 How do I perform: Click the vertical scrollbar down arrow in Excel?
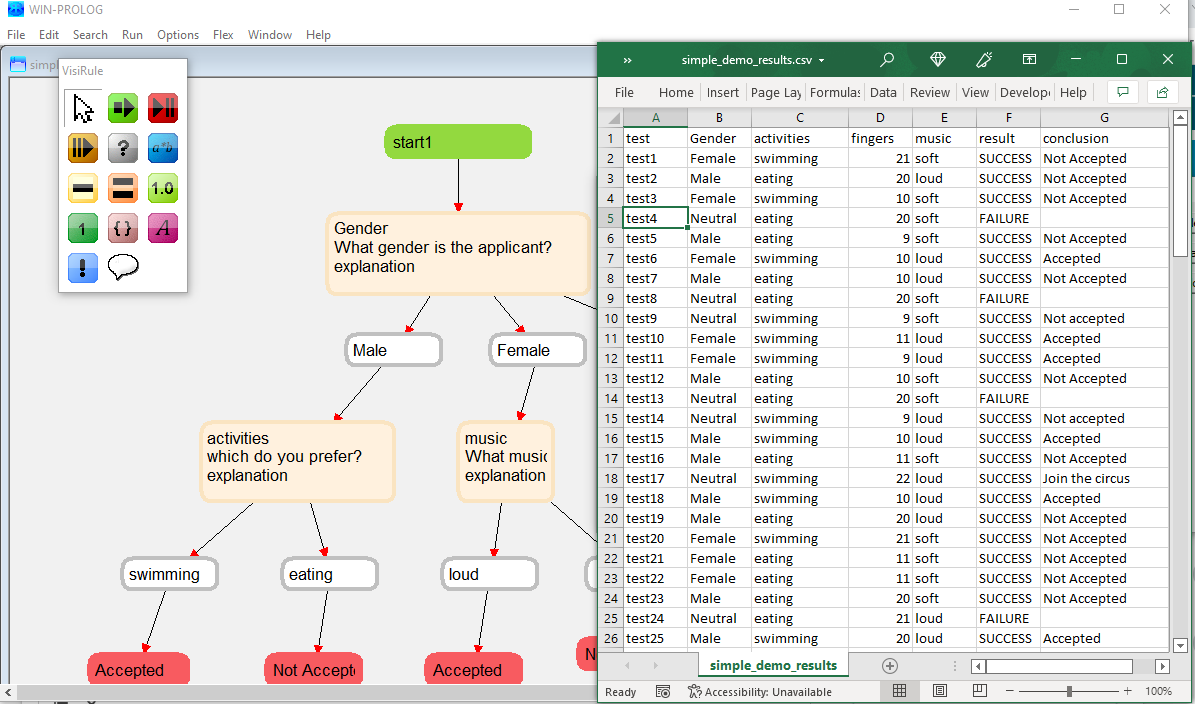click(x=1180, y=645)
